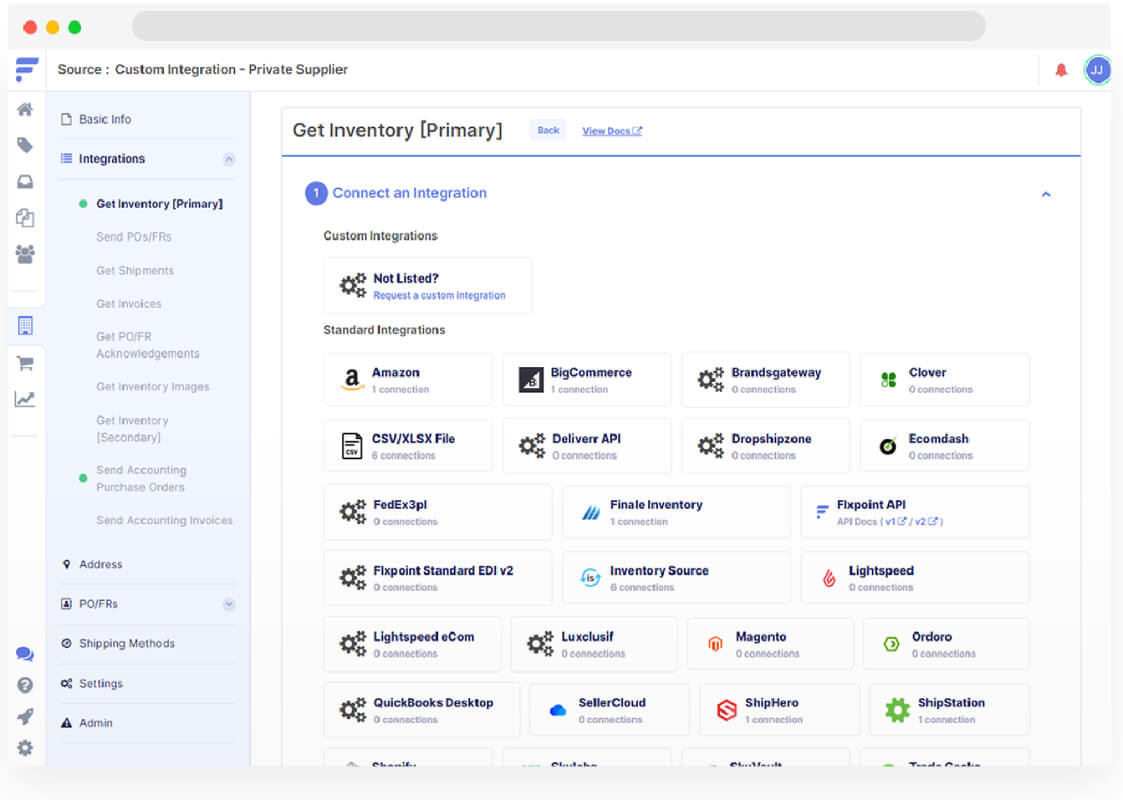1123x800 pixels.
Task: Select the BigCommerce integration card
Action: click(x=587, y=380)
